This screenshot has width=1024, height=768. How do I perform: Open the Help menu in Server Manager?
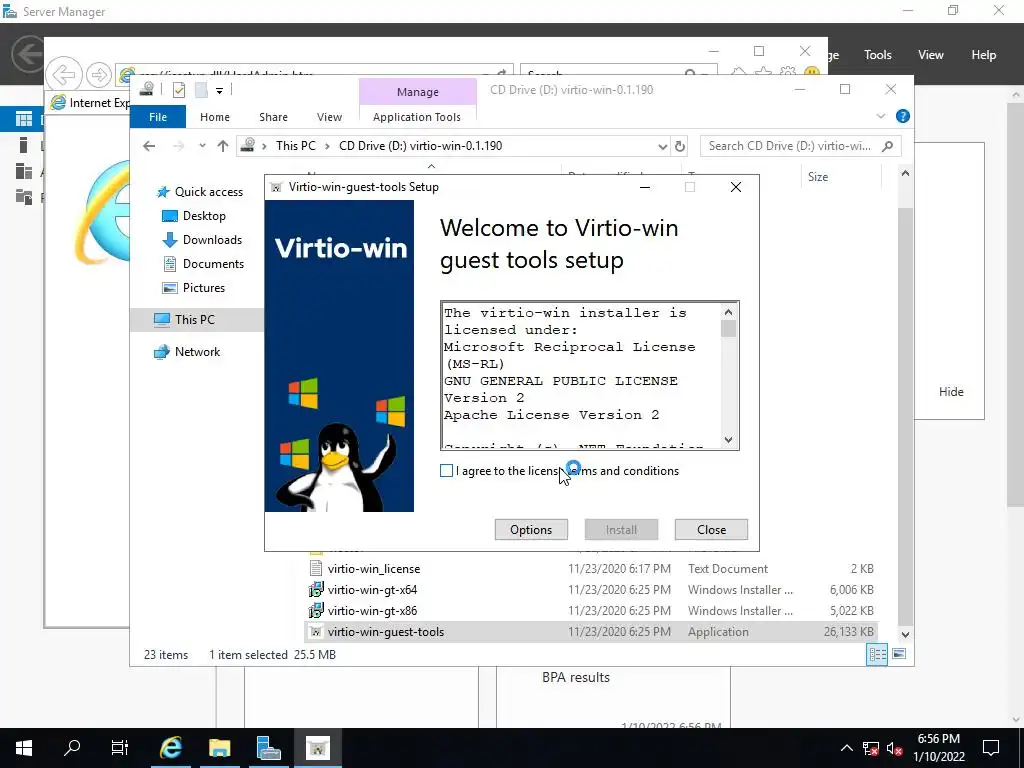click(983, 55)
